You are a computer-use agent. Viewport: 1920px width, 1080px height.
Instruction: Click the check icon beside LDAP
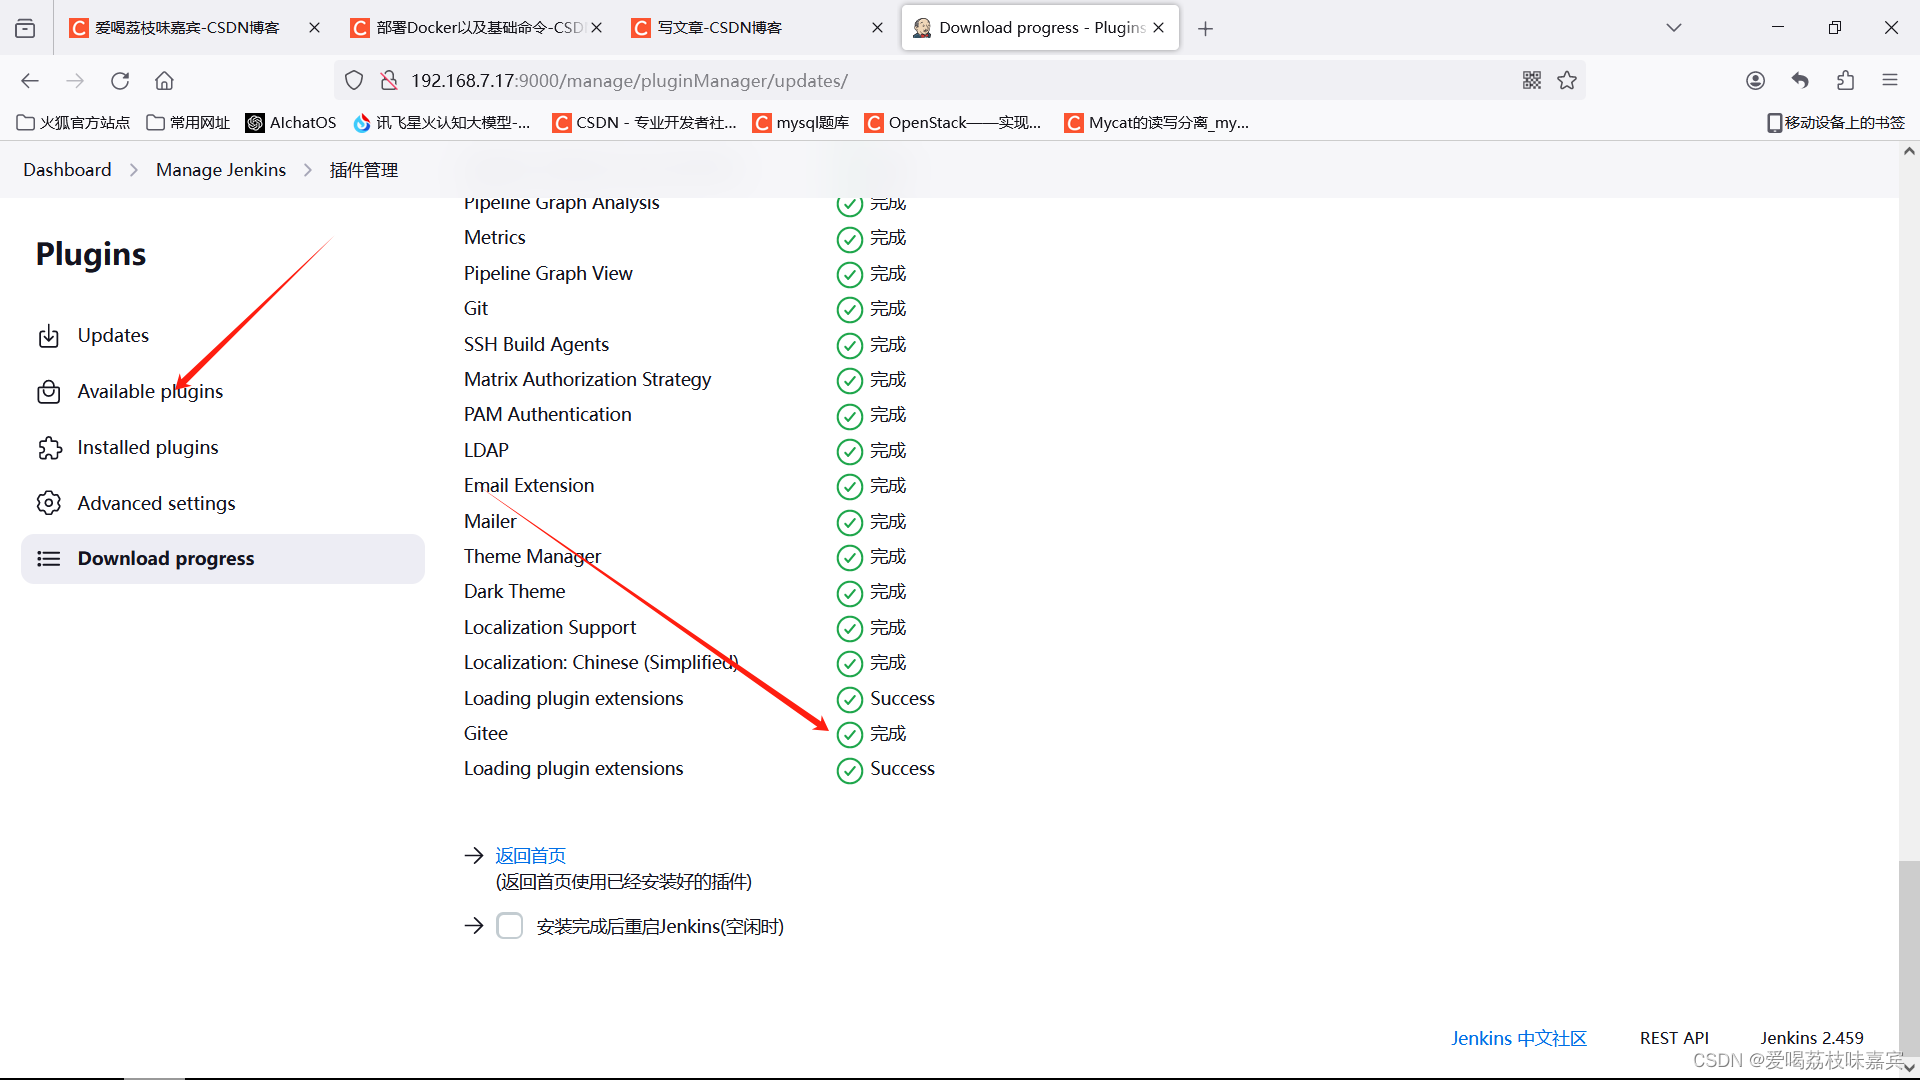tap(850, 452)
